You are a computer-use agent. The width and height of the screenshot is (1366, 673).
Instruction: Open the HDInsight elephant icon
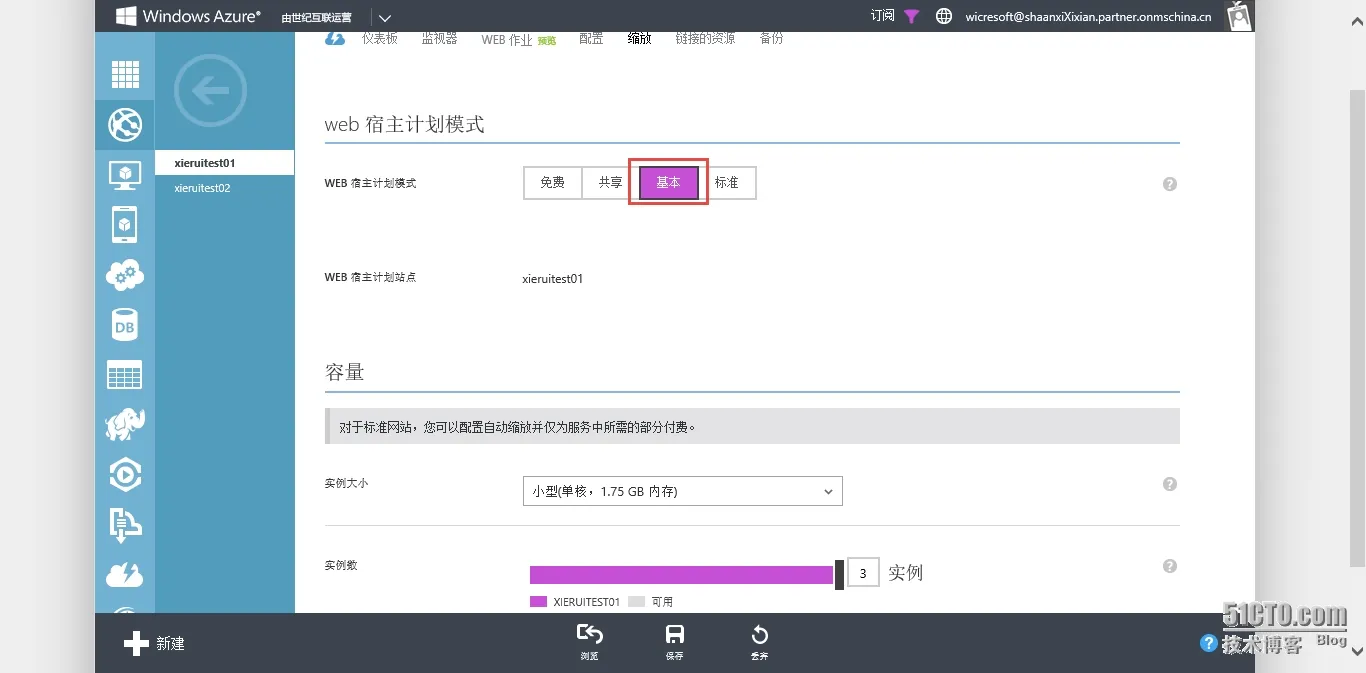click(125, 424)
